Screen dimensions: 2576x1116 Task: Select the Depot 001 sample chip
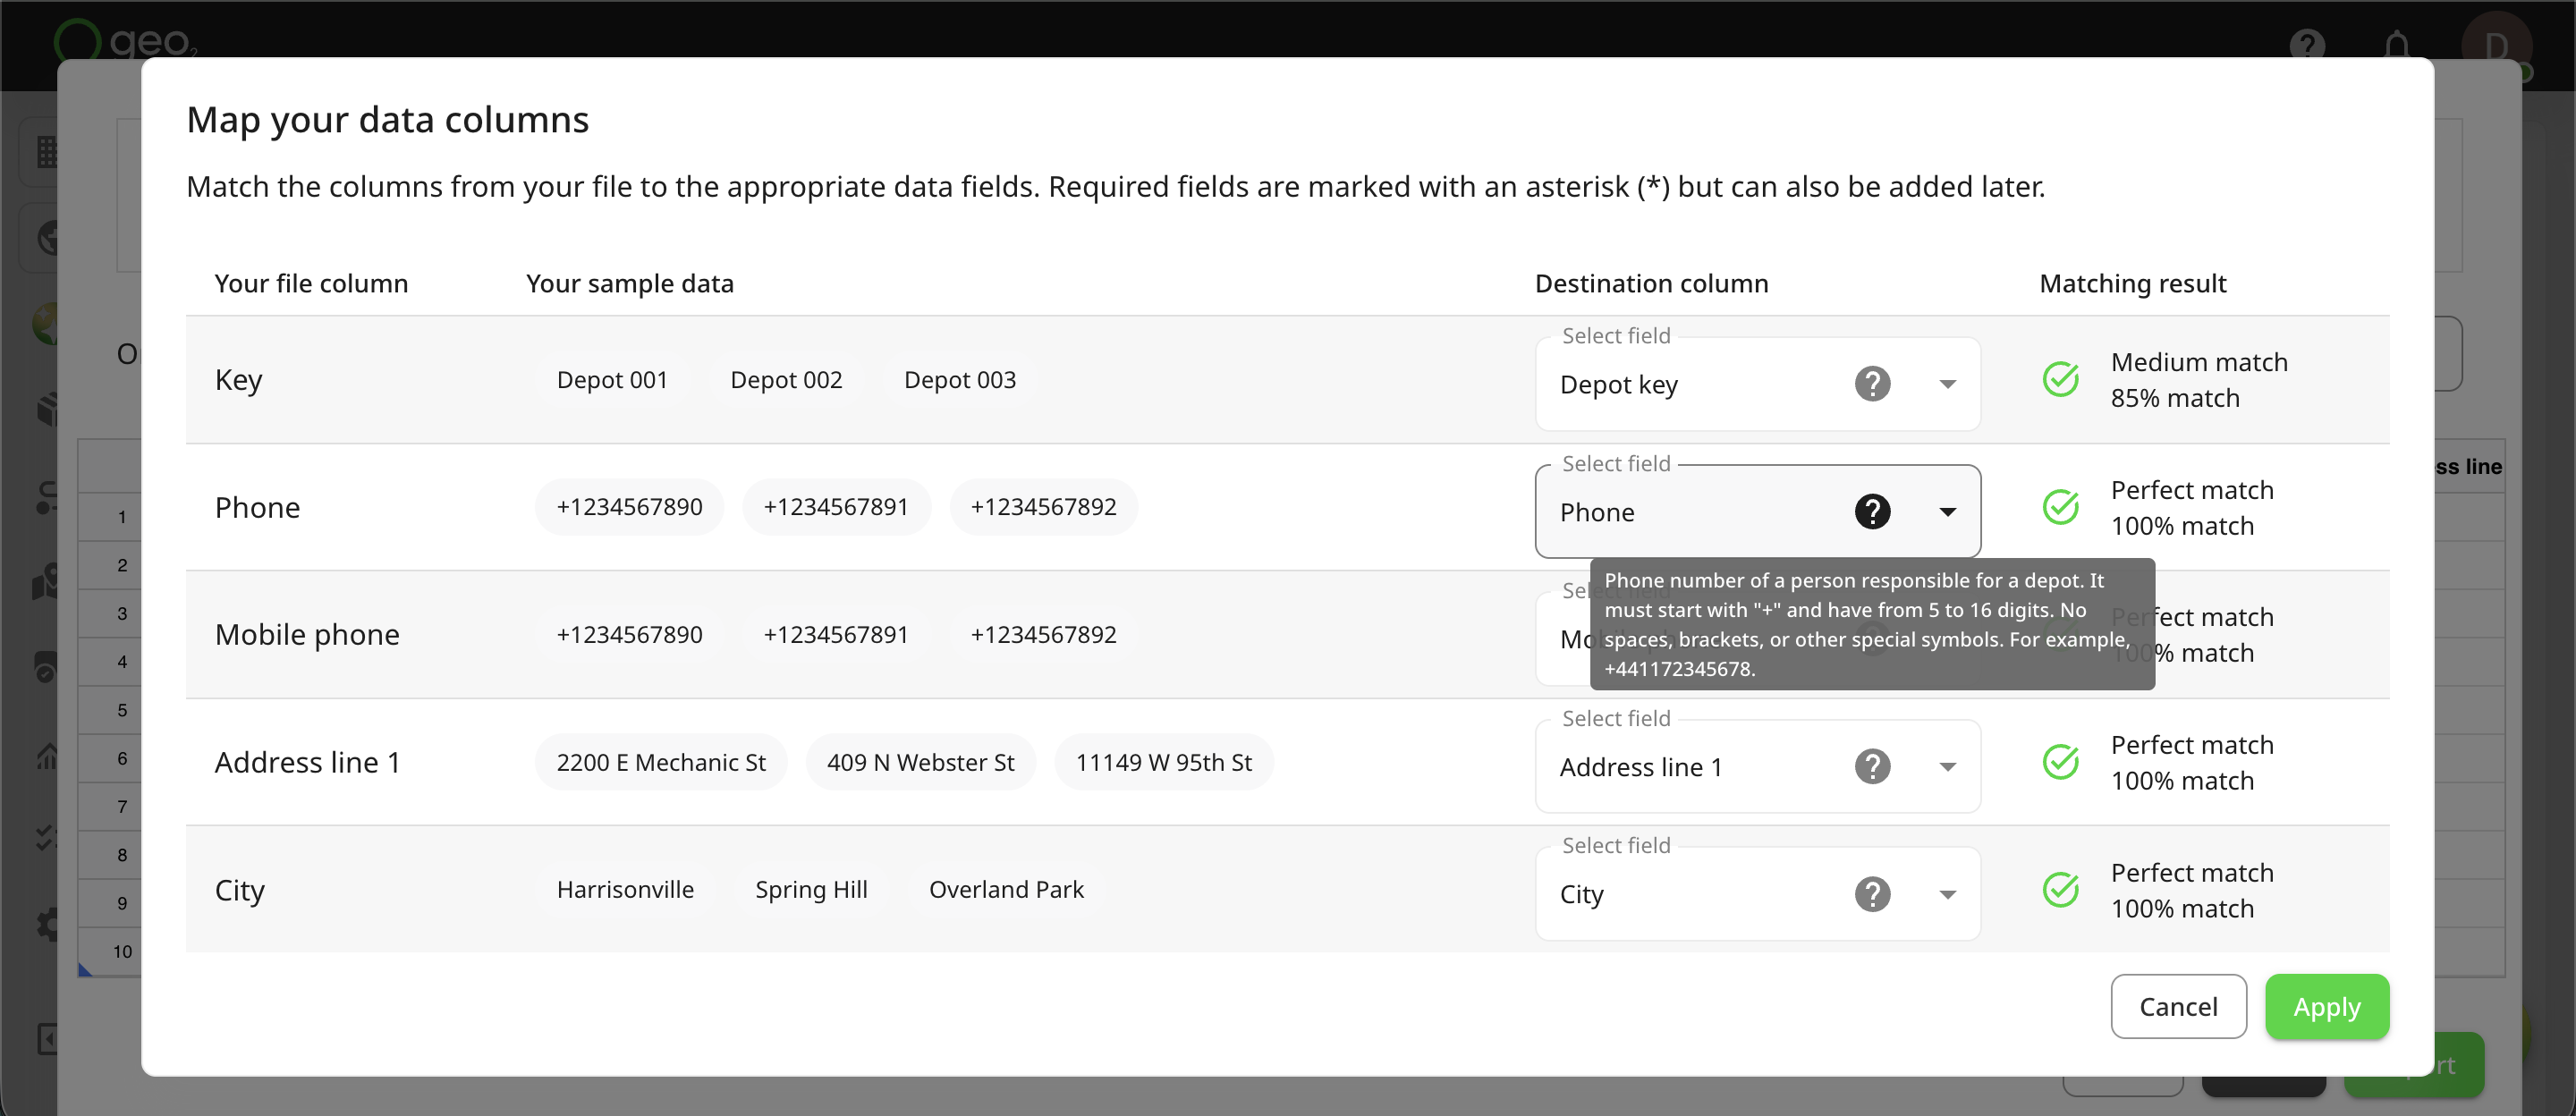[x=612, y=380]
